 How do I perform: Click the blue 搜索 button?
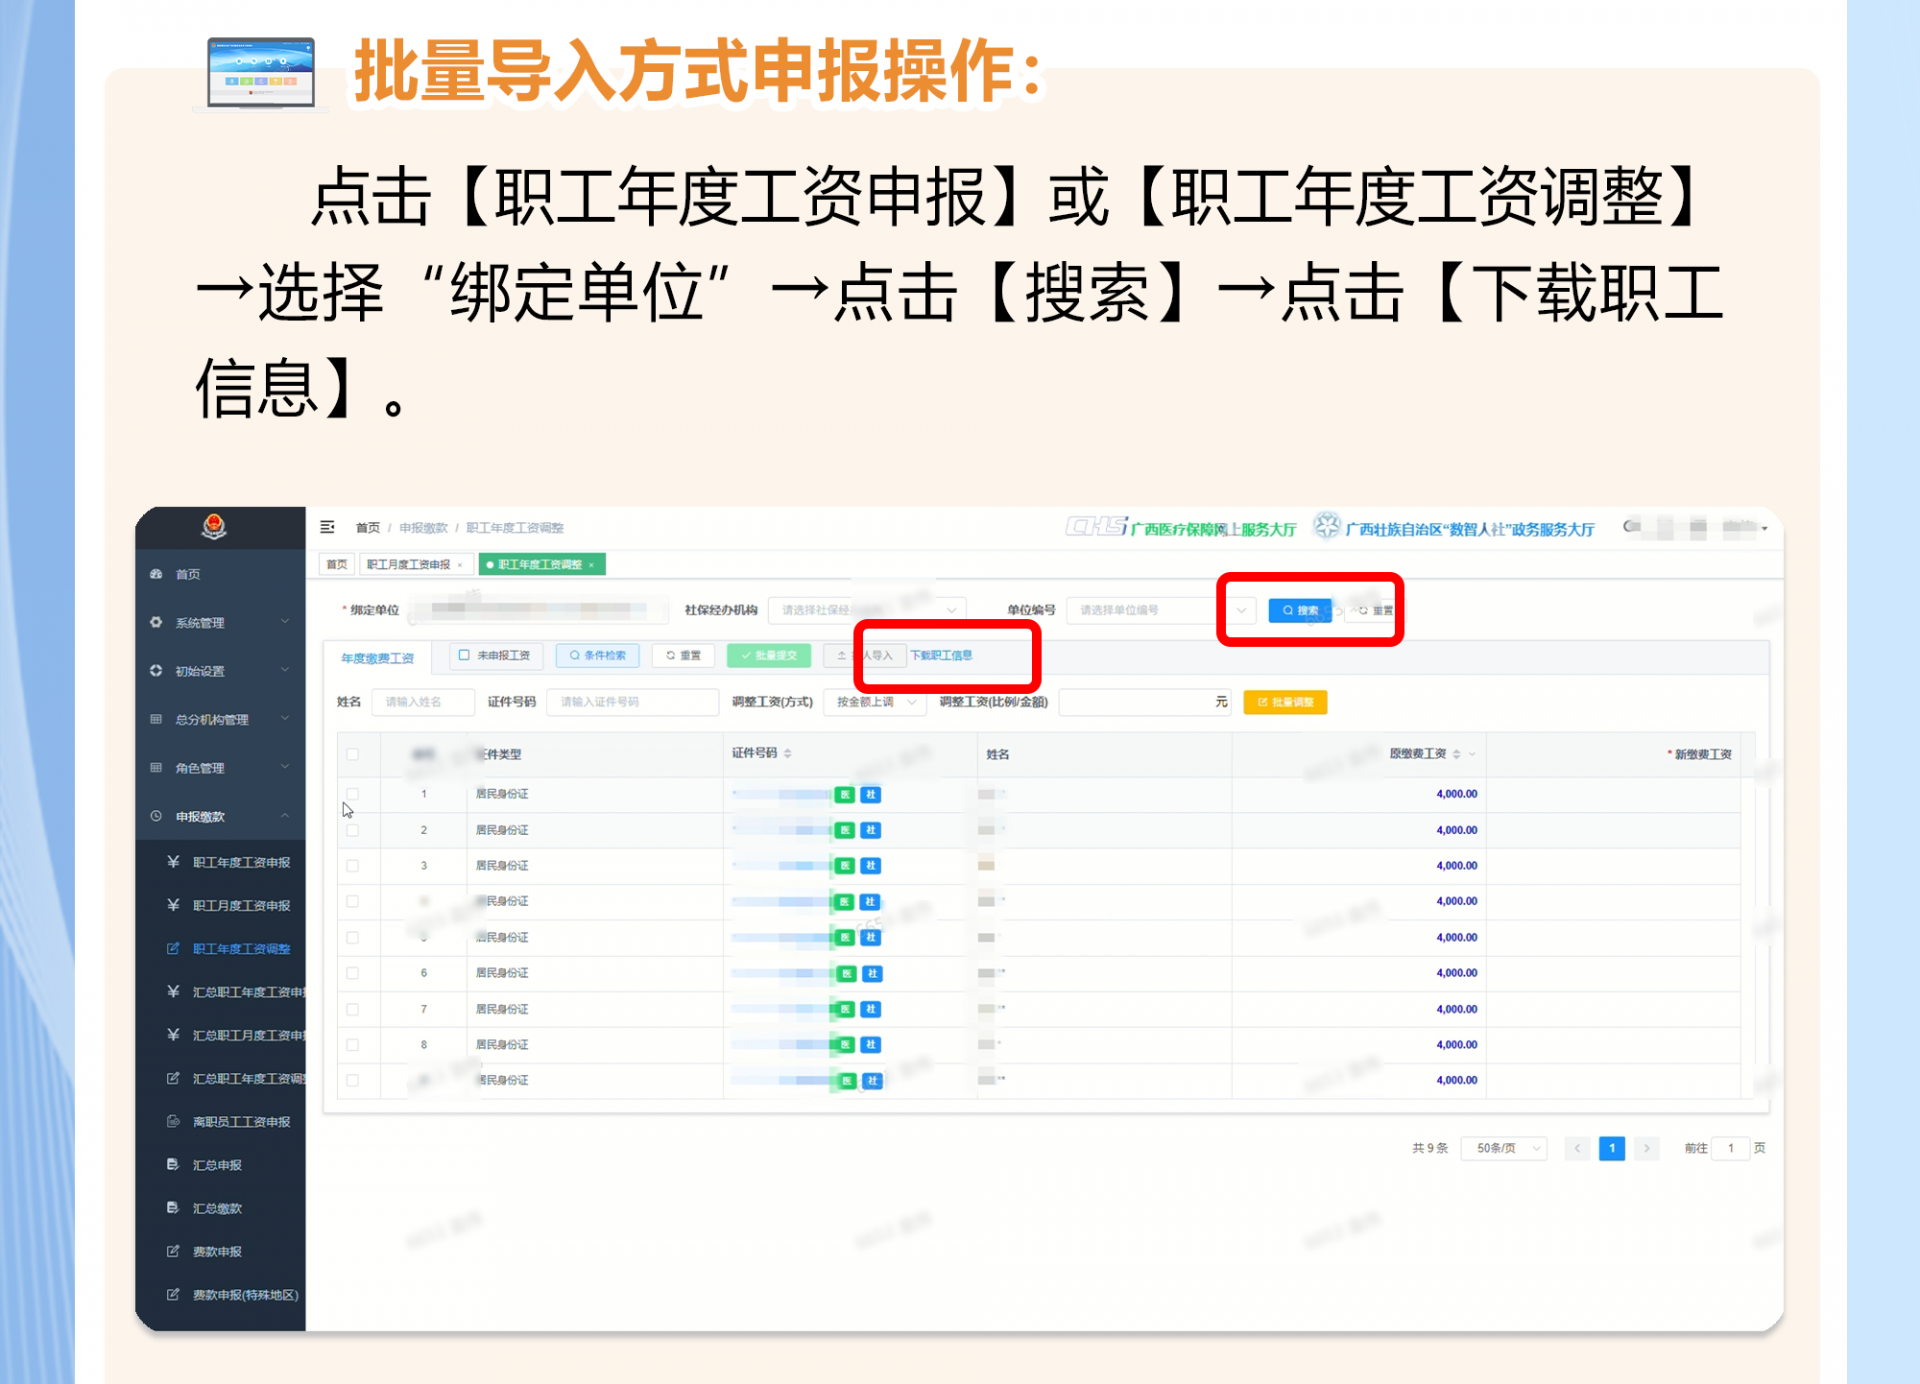coord(1299,610)
